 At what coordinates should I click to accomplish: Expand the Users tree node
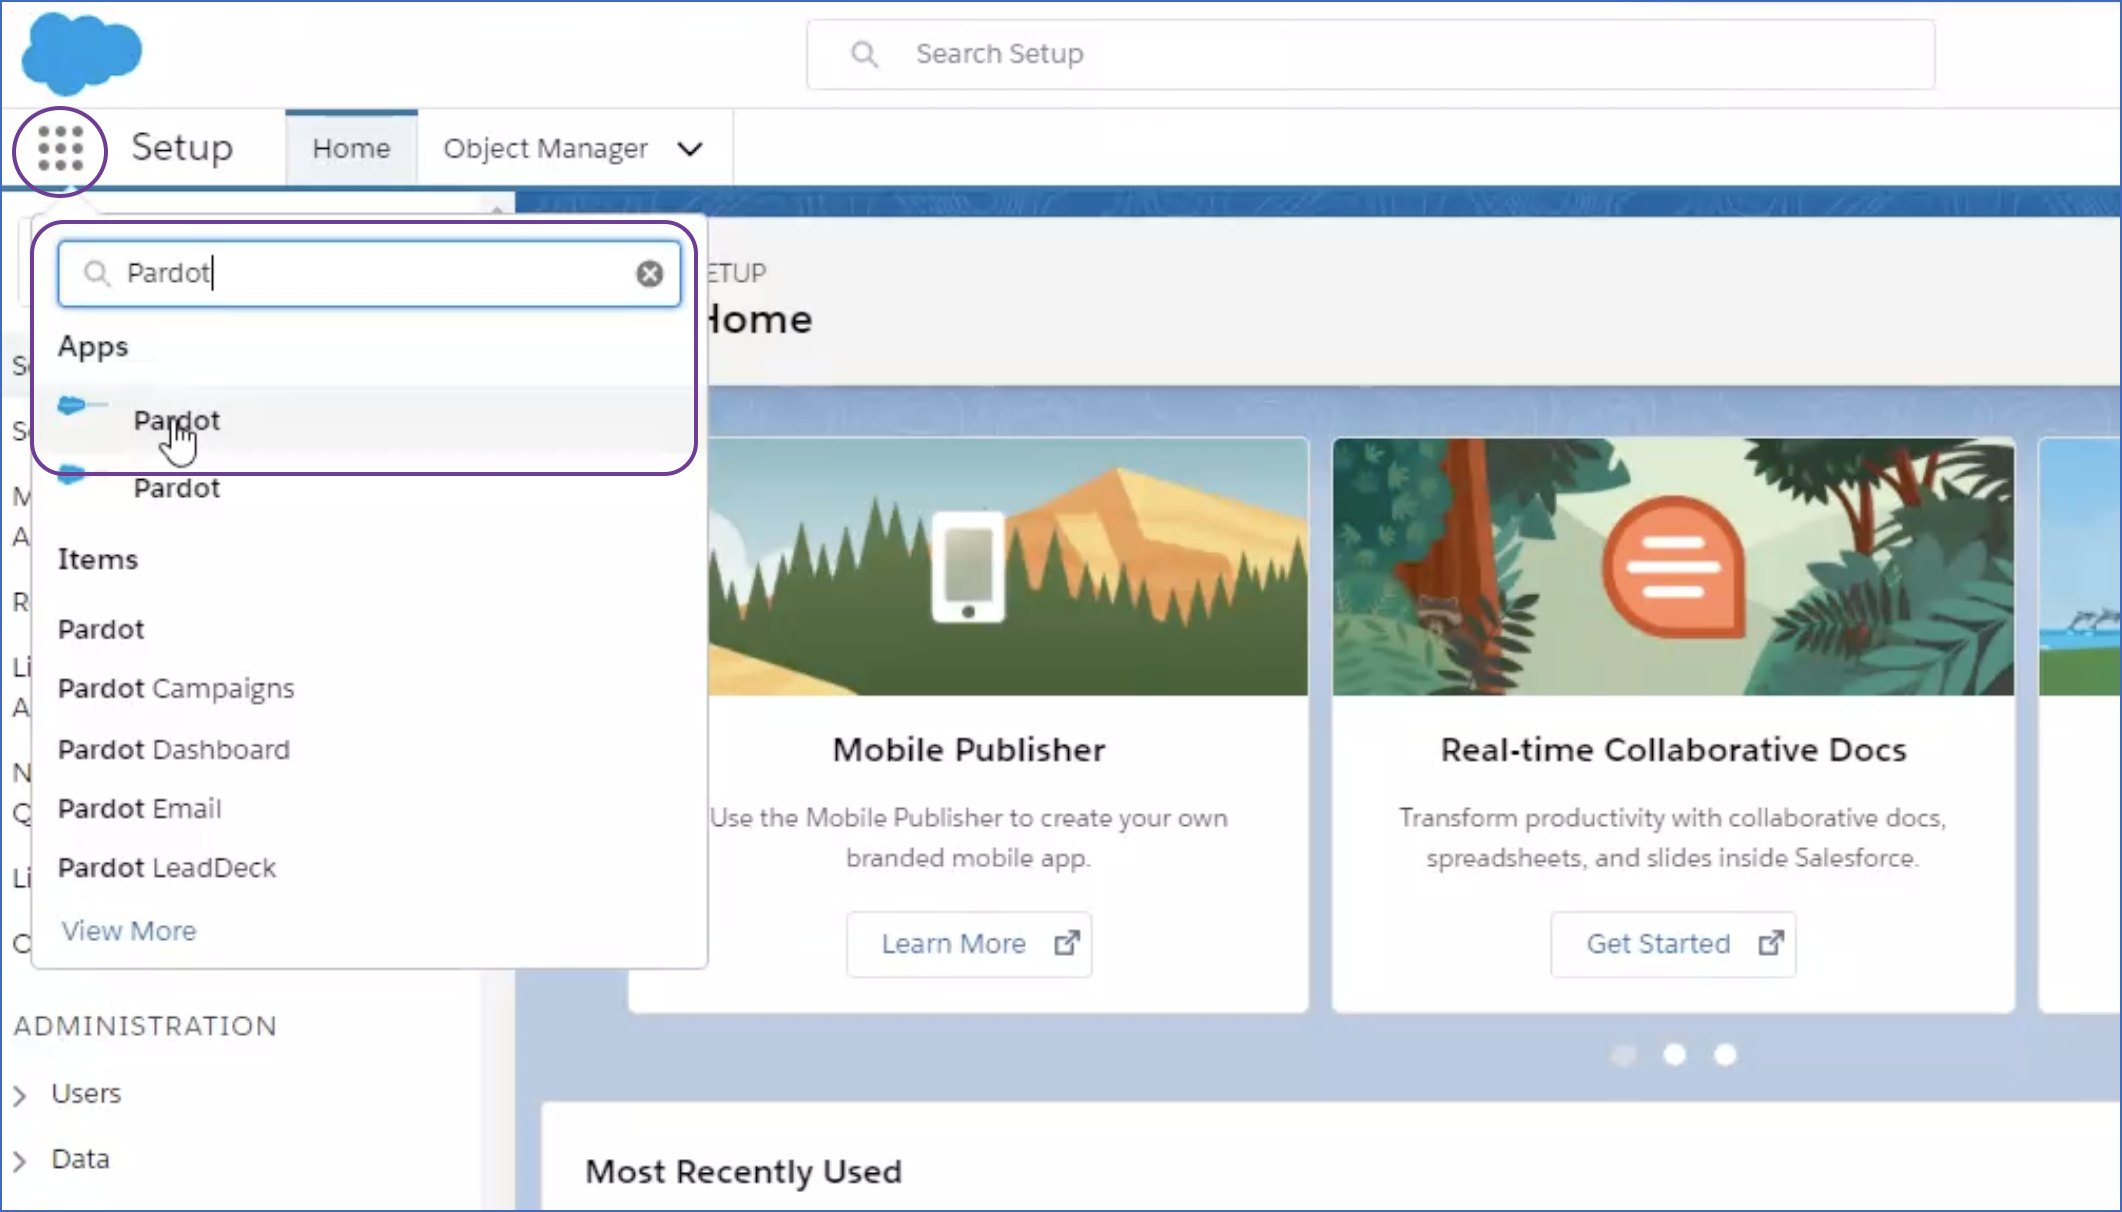[x=20, y=1095]
